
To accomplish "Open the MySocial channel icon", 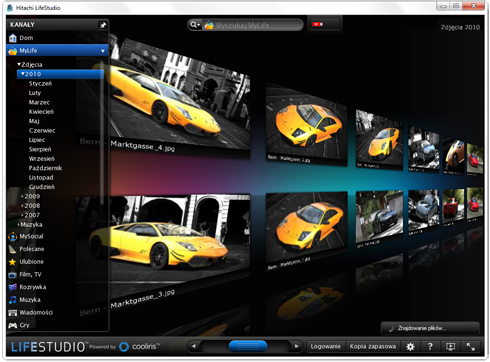I will pos(13,237).
